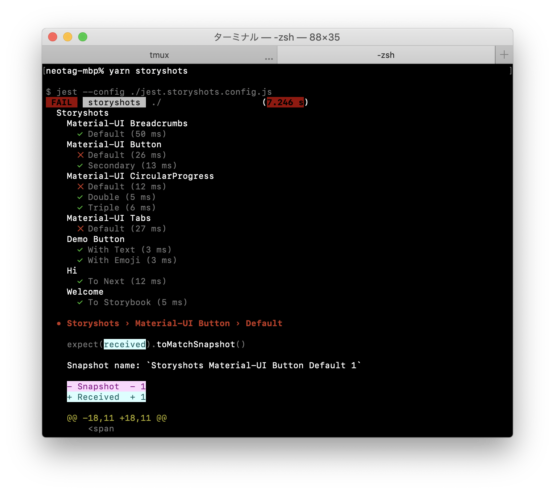Add a new terminal tab with plus button
Image resolution: width=555 pixels, height=493 pixels.
pyautogui.click(x=504, y=55)
